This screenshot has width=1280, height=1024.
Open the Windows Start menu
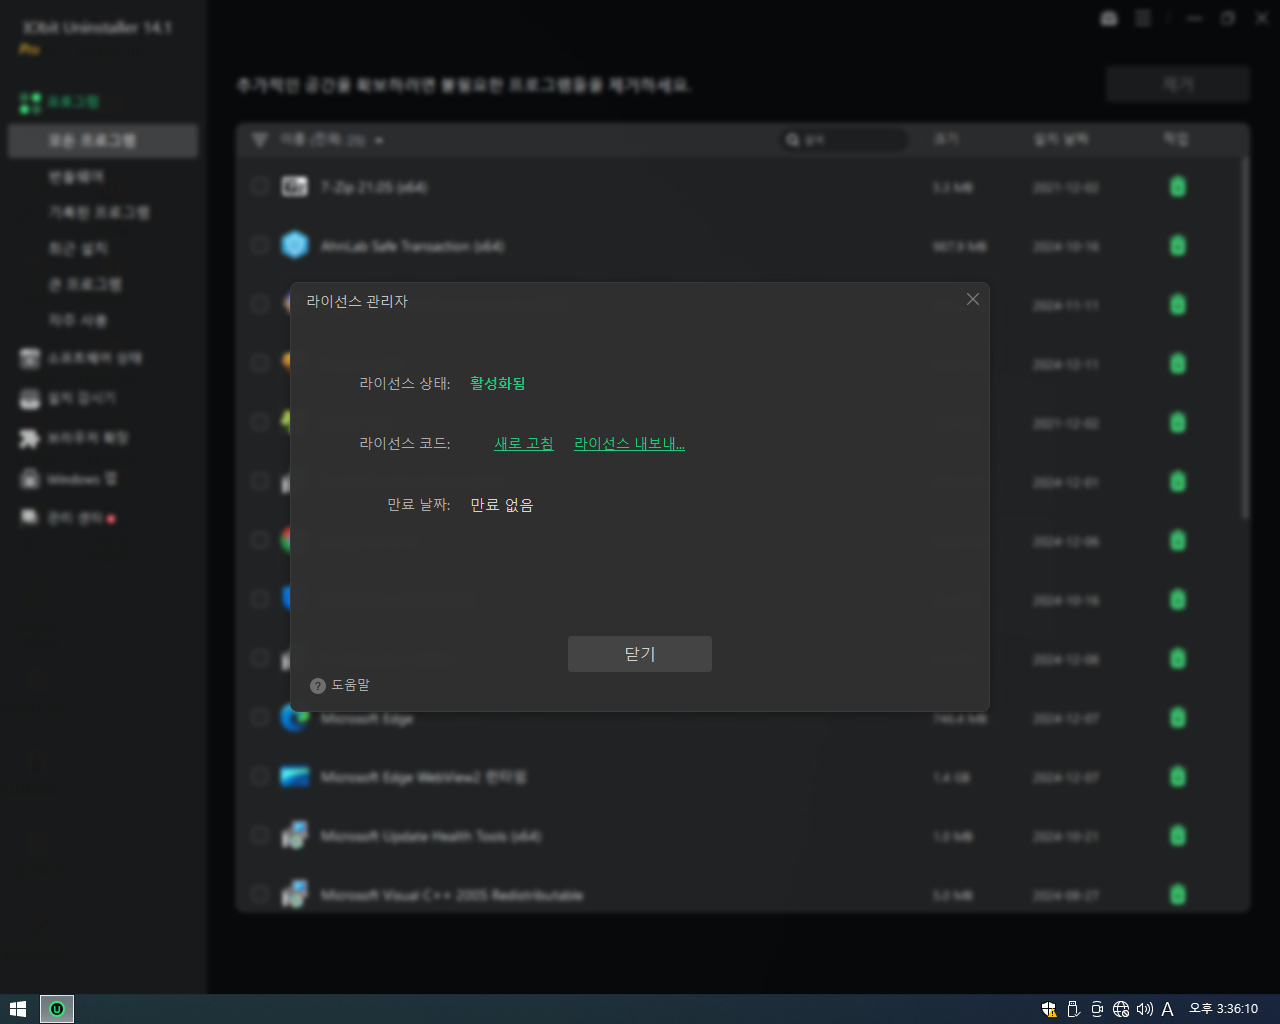(18, 1009)
